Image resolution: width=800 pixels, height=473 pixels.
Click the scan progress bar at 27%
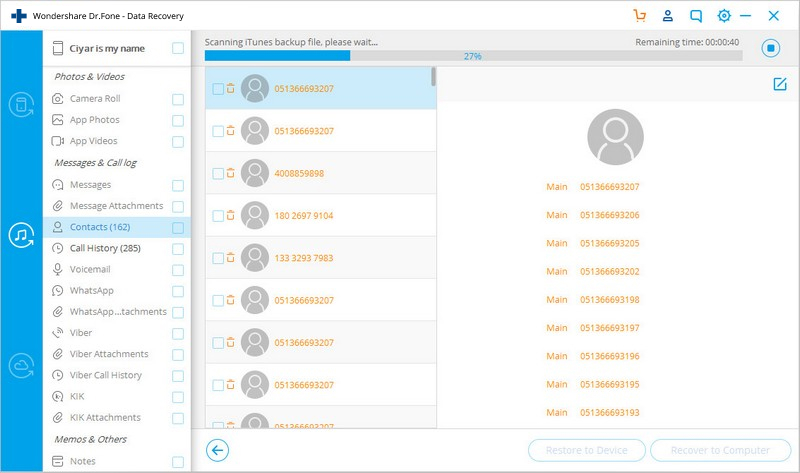[473, 56]
